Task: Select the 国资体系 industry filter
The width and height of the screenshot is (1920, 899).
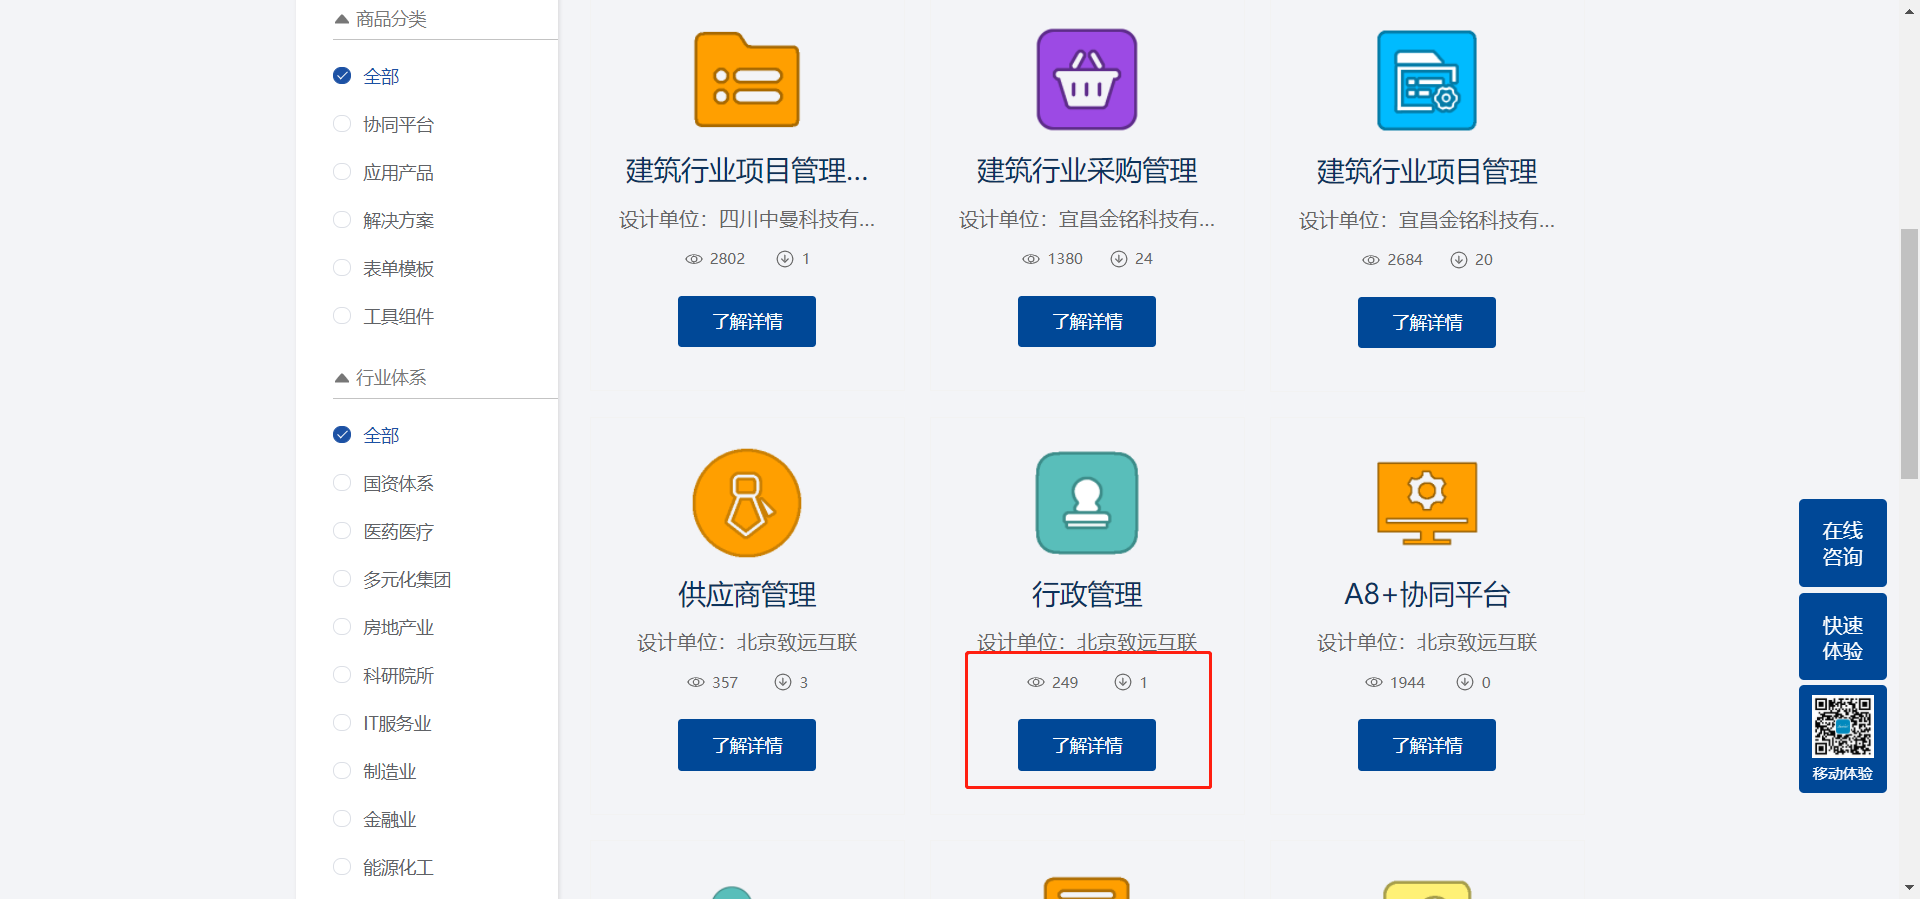Action: [383, 483]
